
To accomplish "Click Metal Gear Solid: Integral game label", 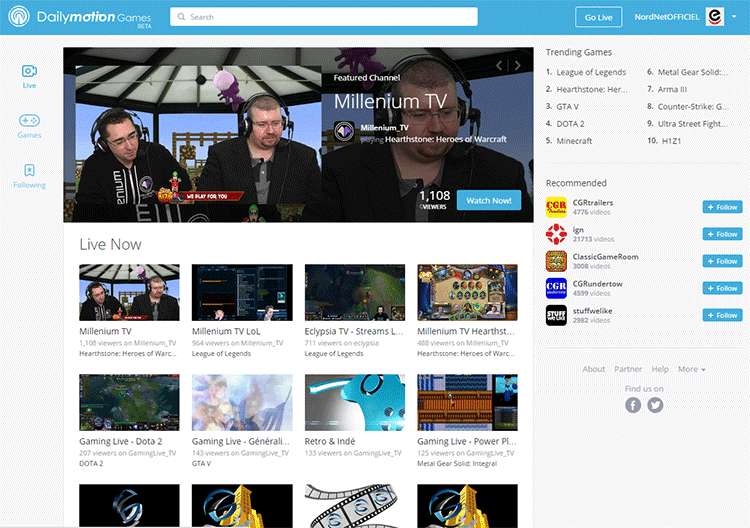I will pos(457,463).
